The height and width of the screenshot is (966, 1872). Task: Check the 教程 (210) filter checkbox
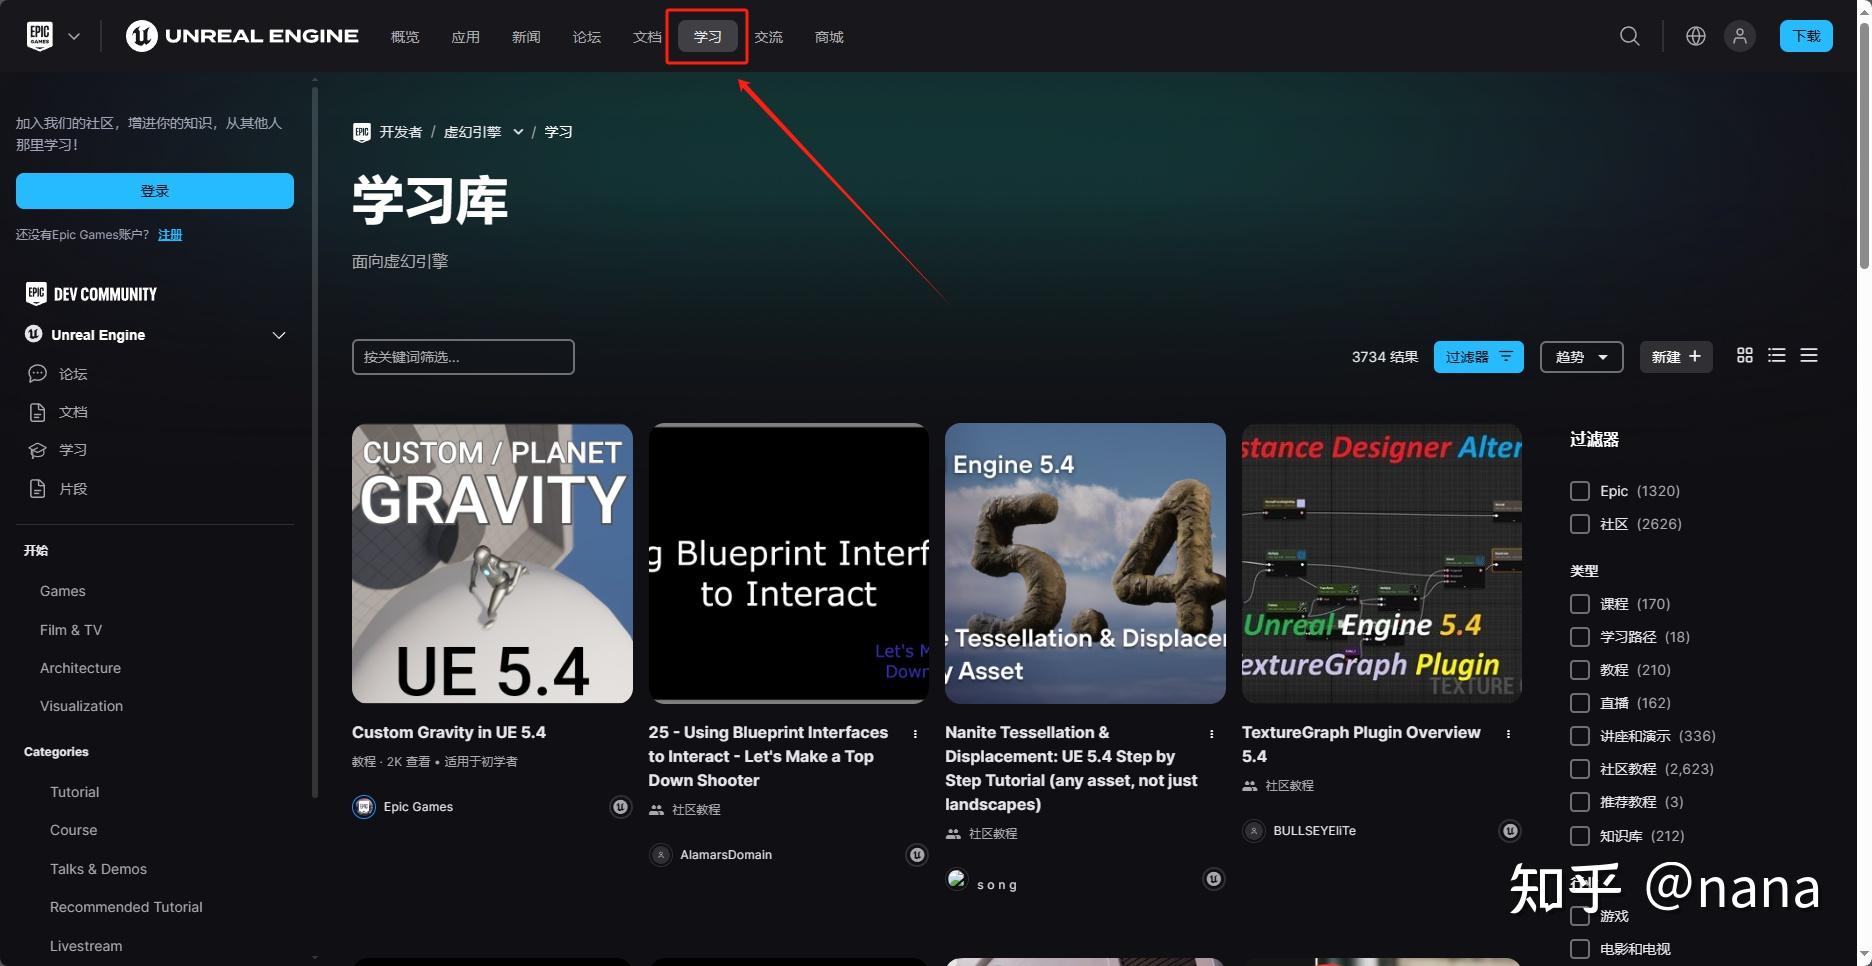1580,670
